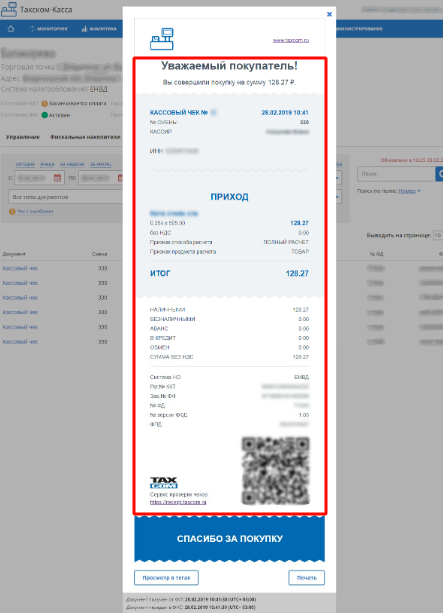Open the www.taxcom.ru link
The image size is (443, 613).
coord(291,40)
